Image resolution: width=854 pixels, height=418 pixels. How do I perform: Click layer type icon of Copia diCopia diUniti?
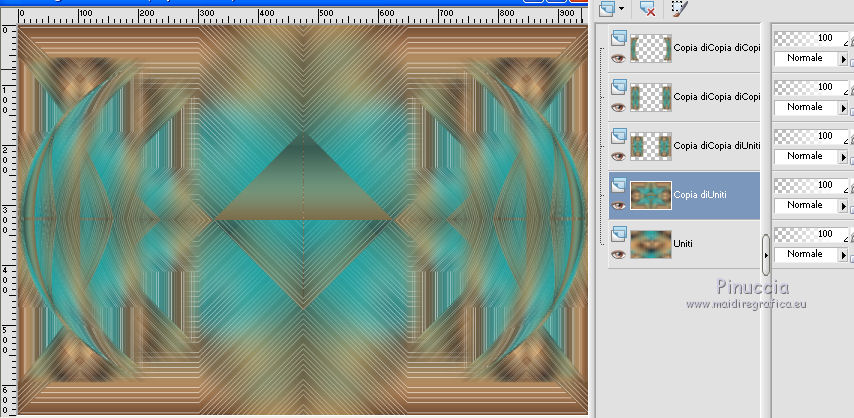pos(619,136)
